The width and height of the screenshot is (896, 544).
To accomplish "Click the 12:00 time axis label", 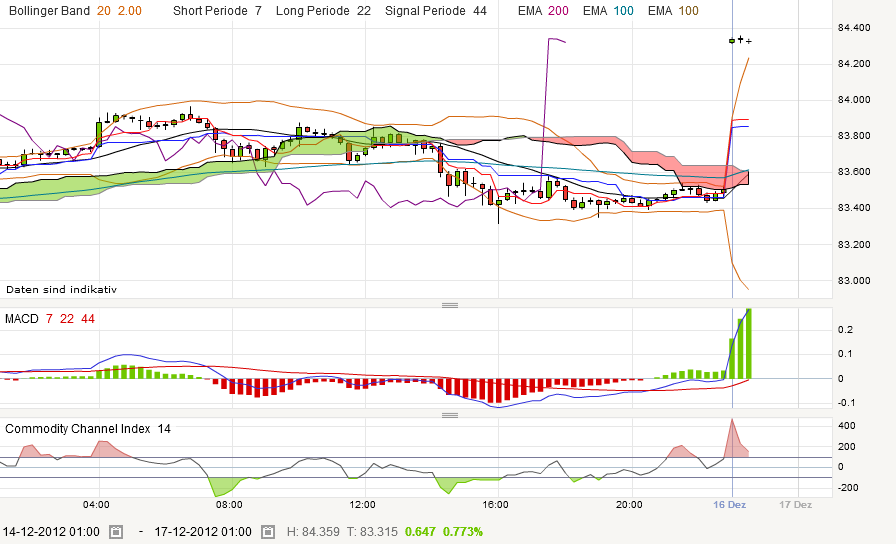I will point(362,505).
